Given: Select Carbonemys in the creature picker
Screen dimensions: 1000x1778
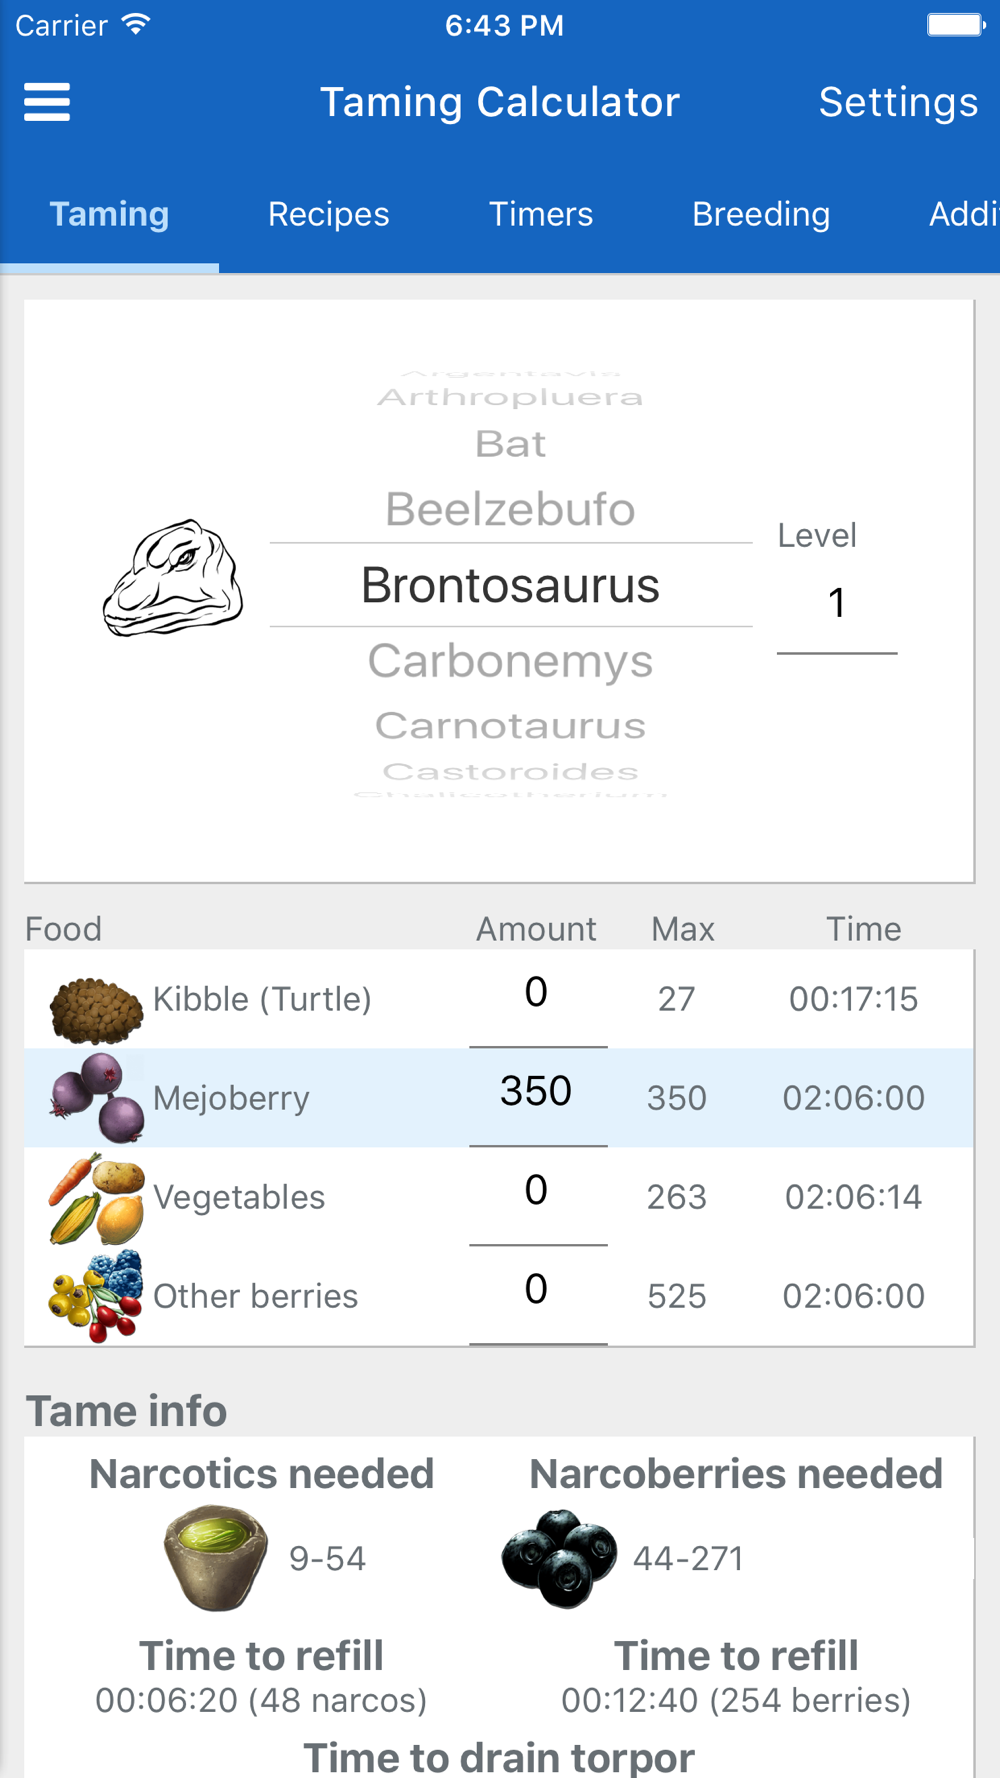Looking at the screenshot, I should click(x=510, y=661).
